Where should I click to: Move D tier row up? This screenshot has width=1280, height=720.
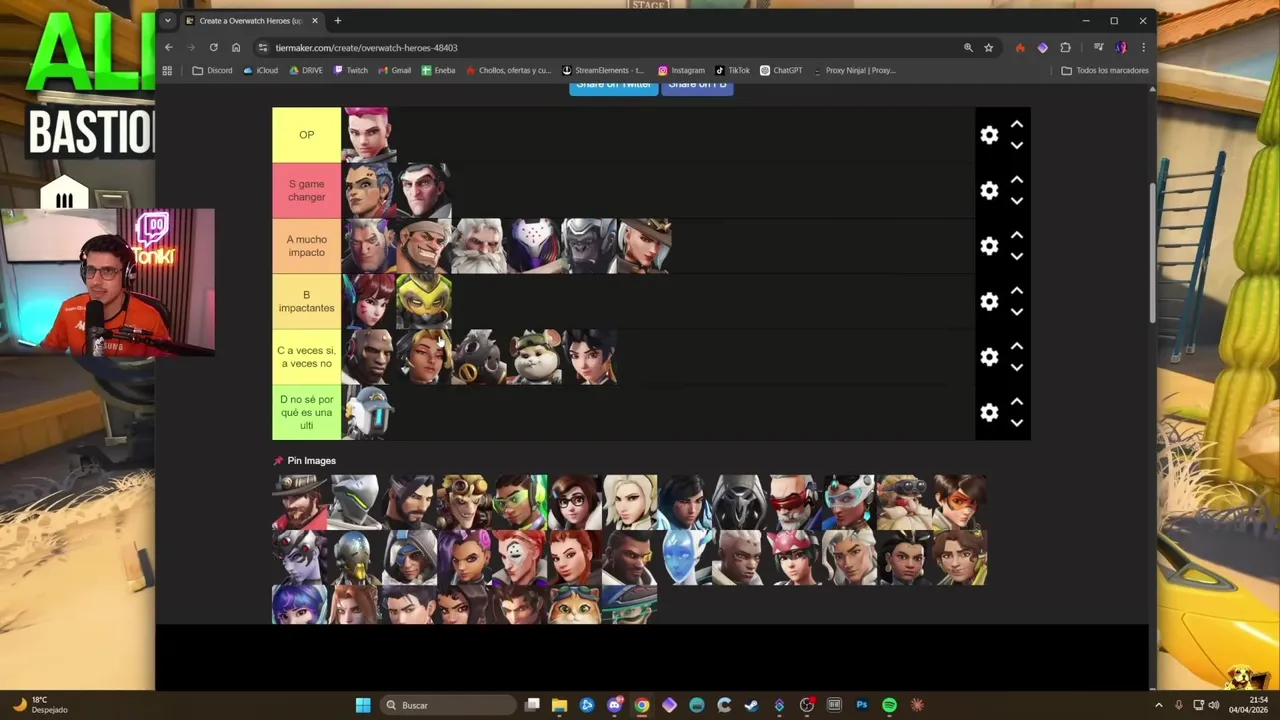click(x=1016, y=402)
